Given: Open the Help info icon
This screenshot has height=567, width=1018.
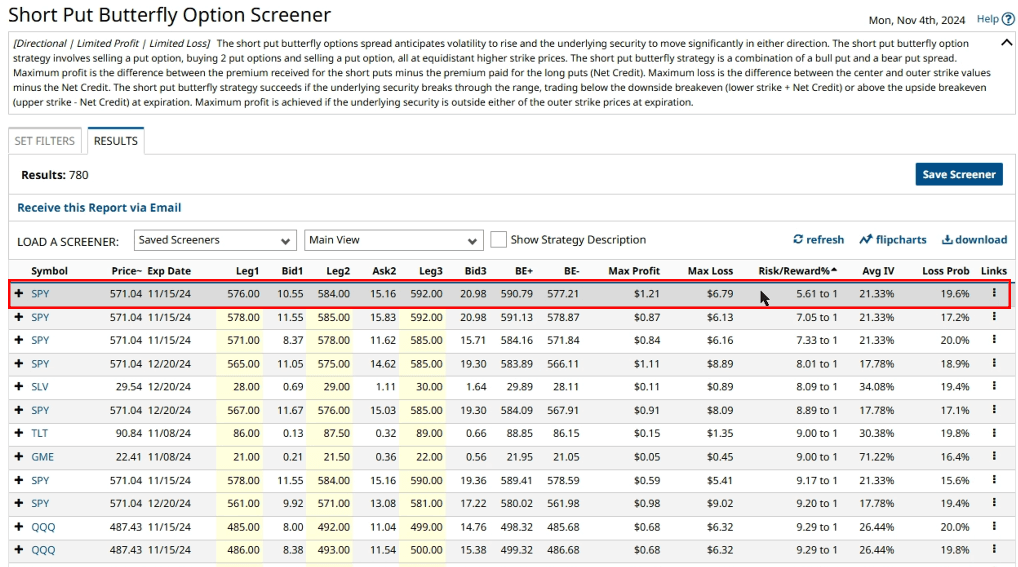Looking at the screenshot, I should click(x=1006, y=19).
